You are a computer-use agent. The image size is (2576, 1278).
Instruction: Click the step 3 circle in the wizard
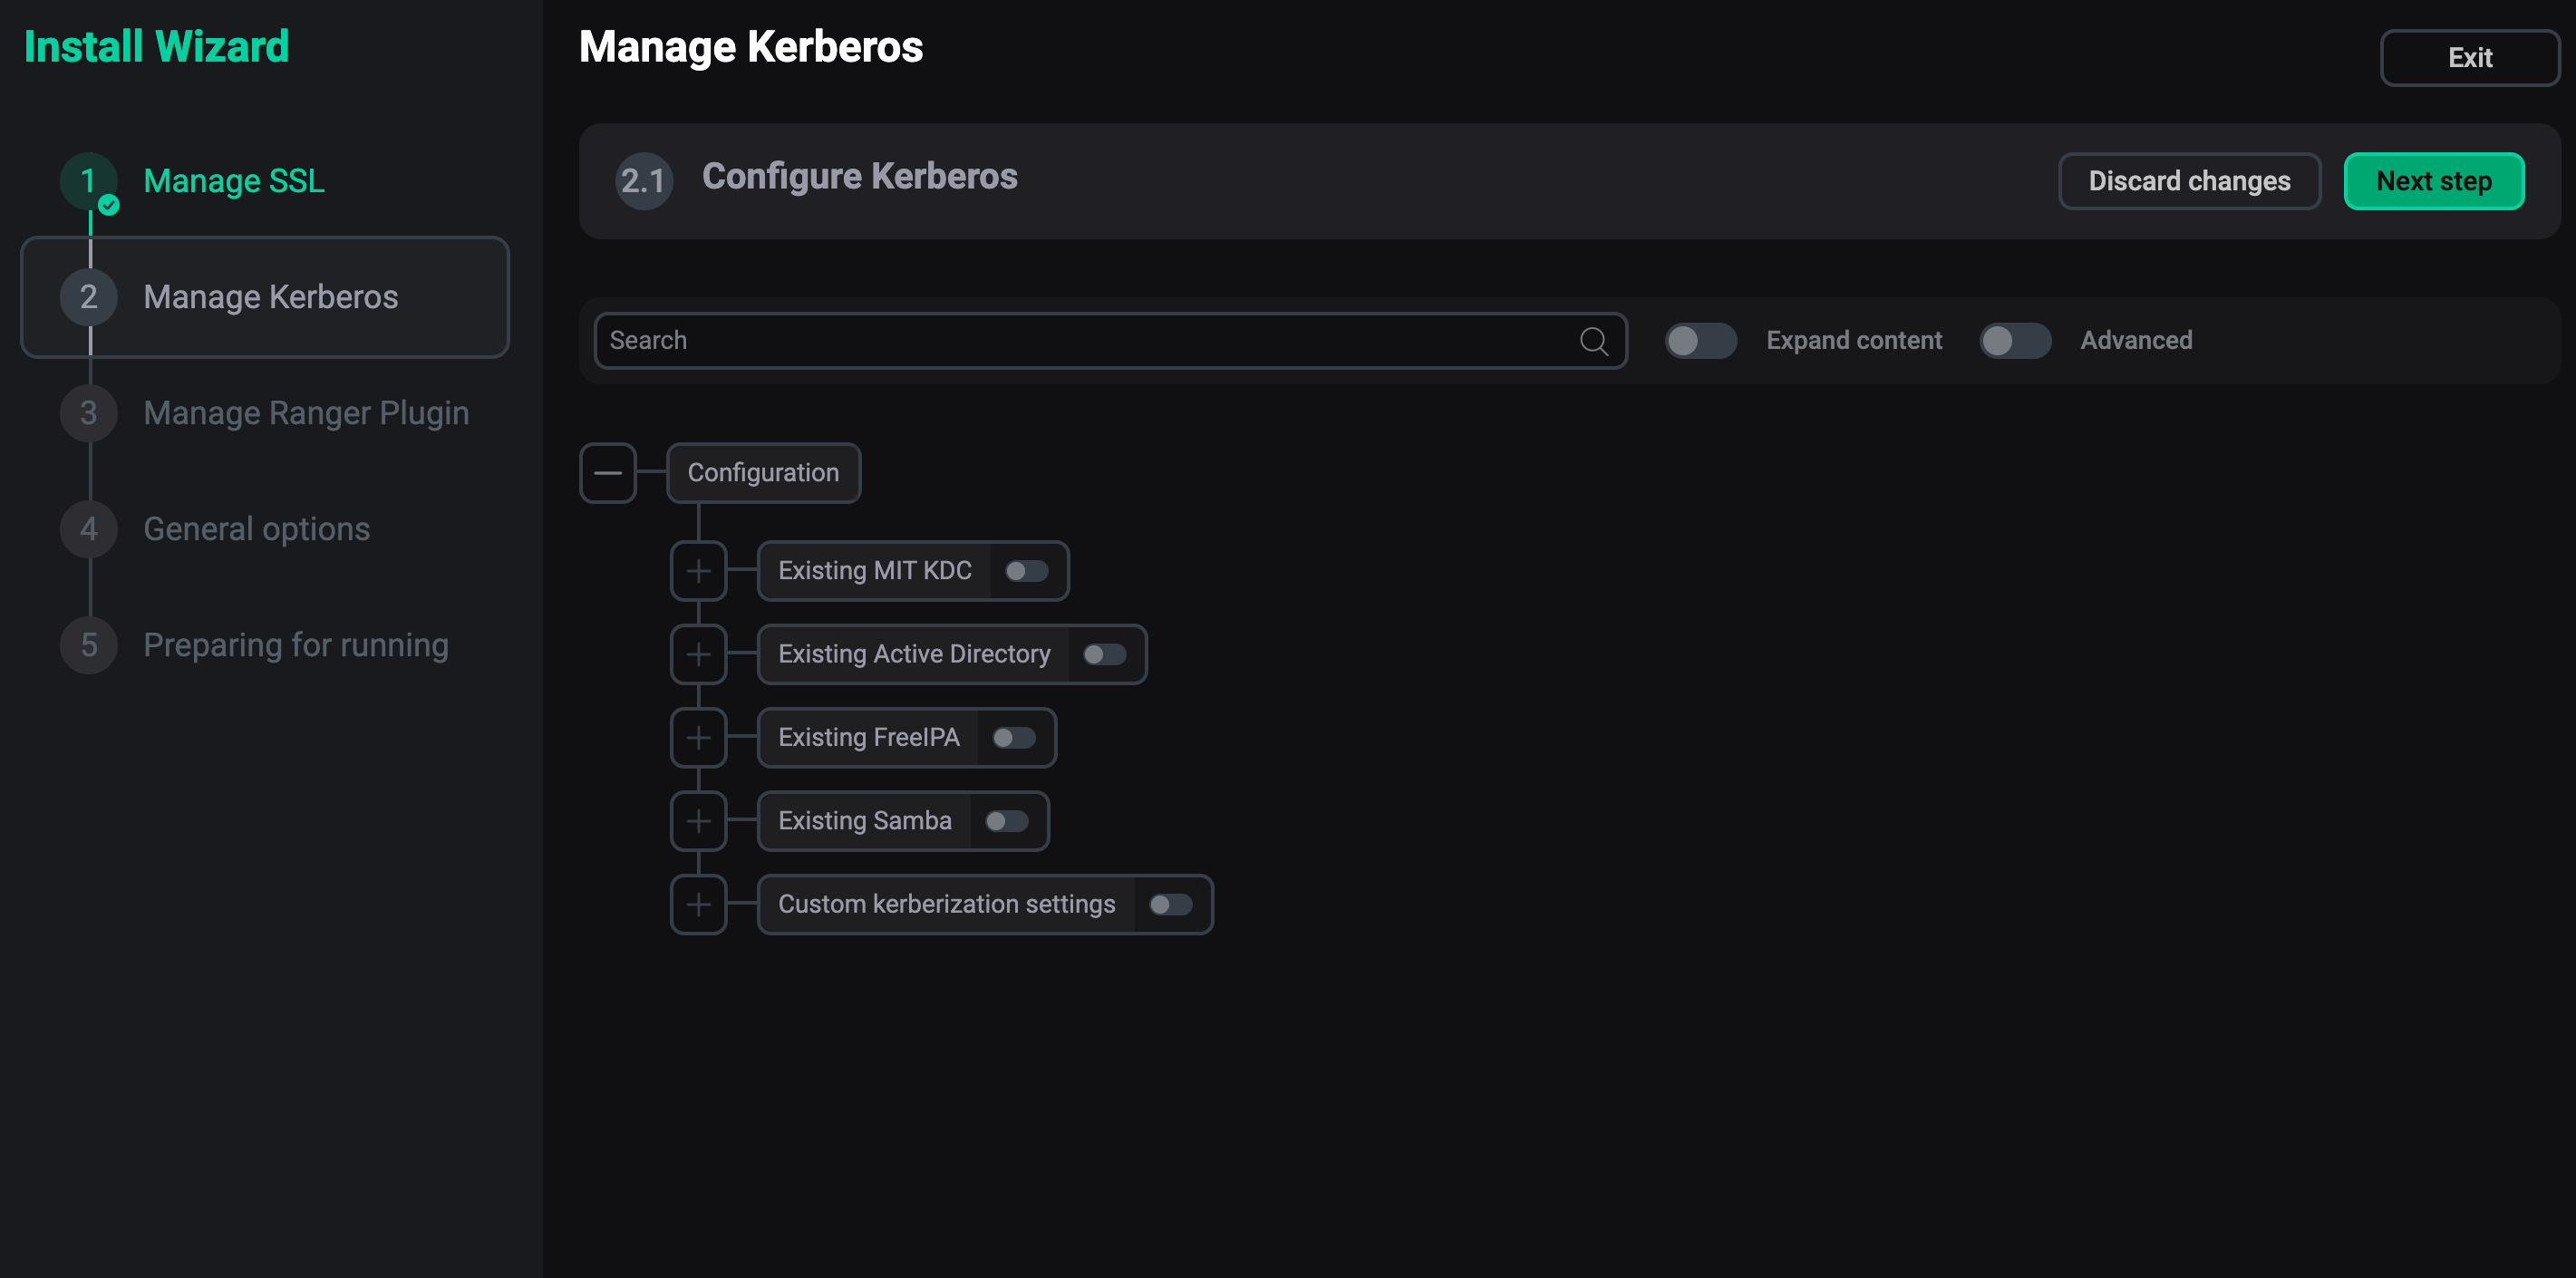[x=89, y=413]
